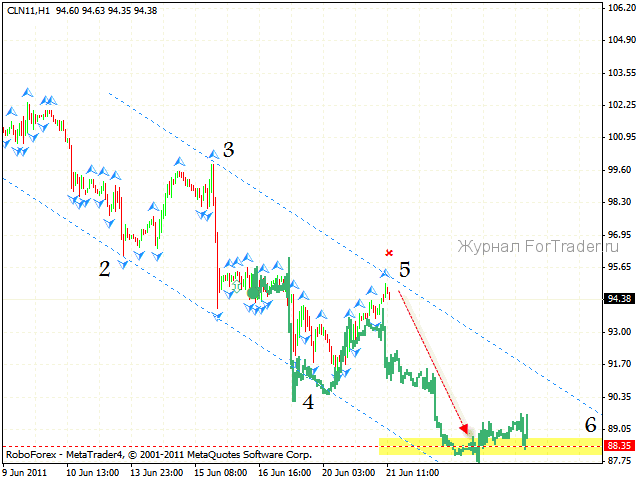Click the 20 Jun 03:00 time label
Viewport: 640px width, 480px height.
[x=349, y=473]
